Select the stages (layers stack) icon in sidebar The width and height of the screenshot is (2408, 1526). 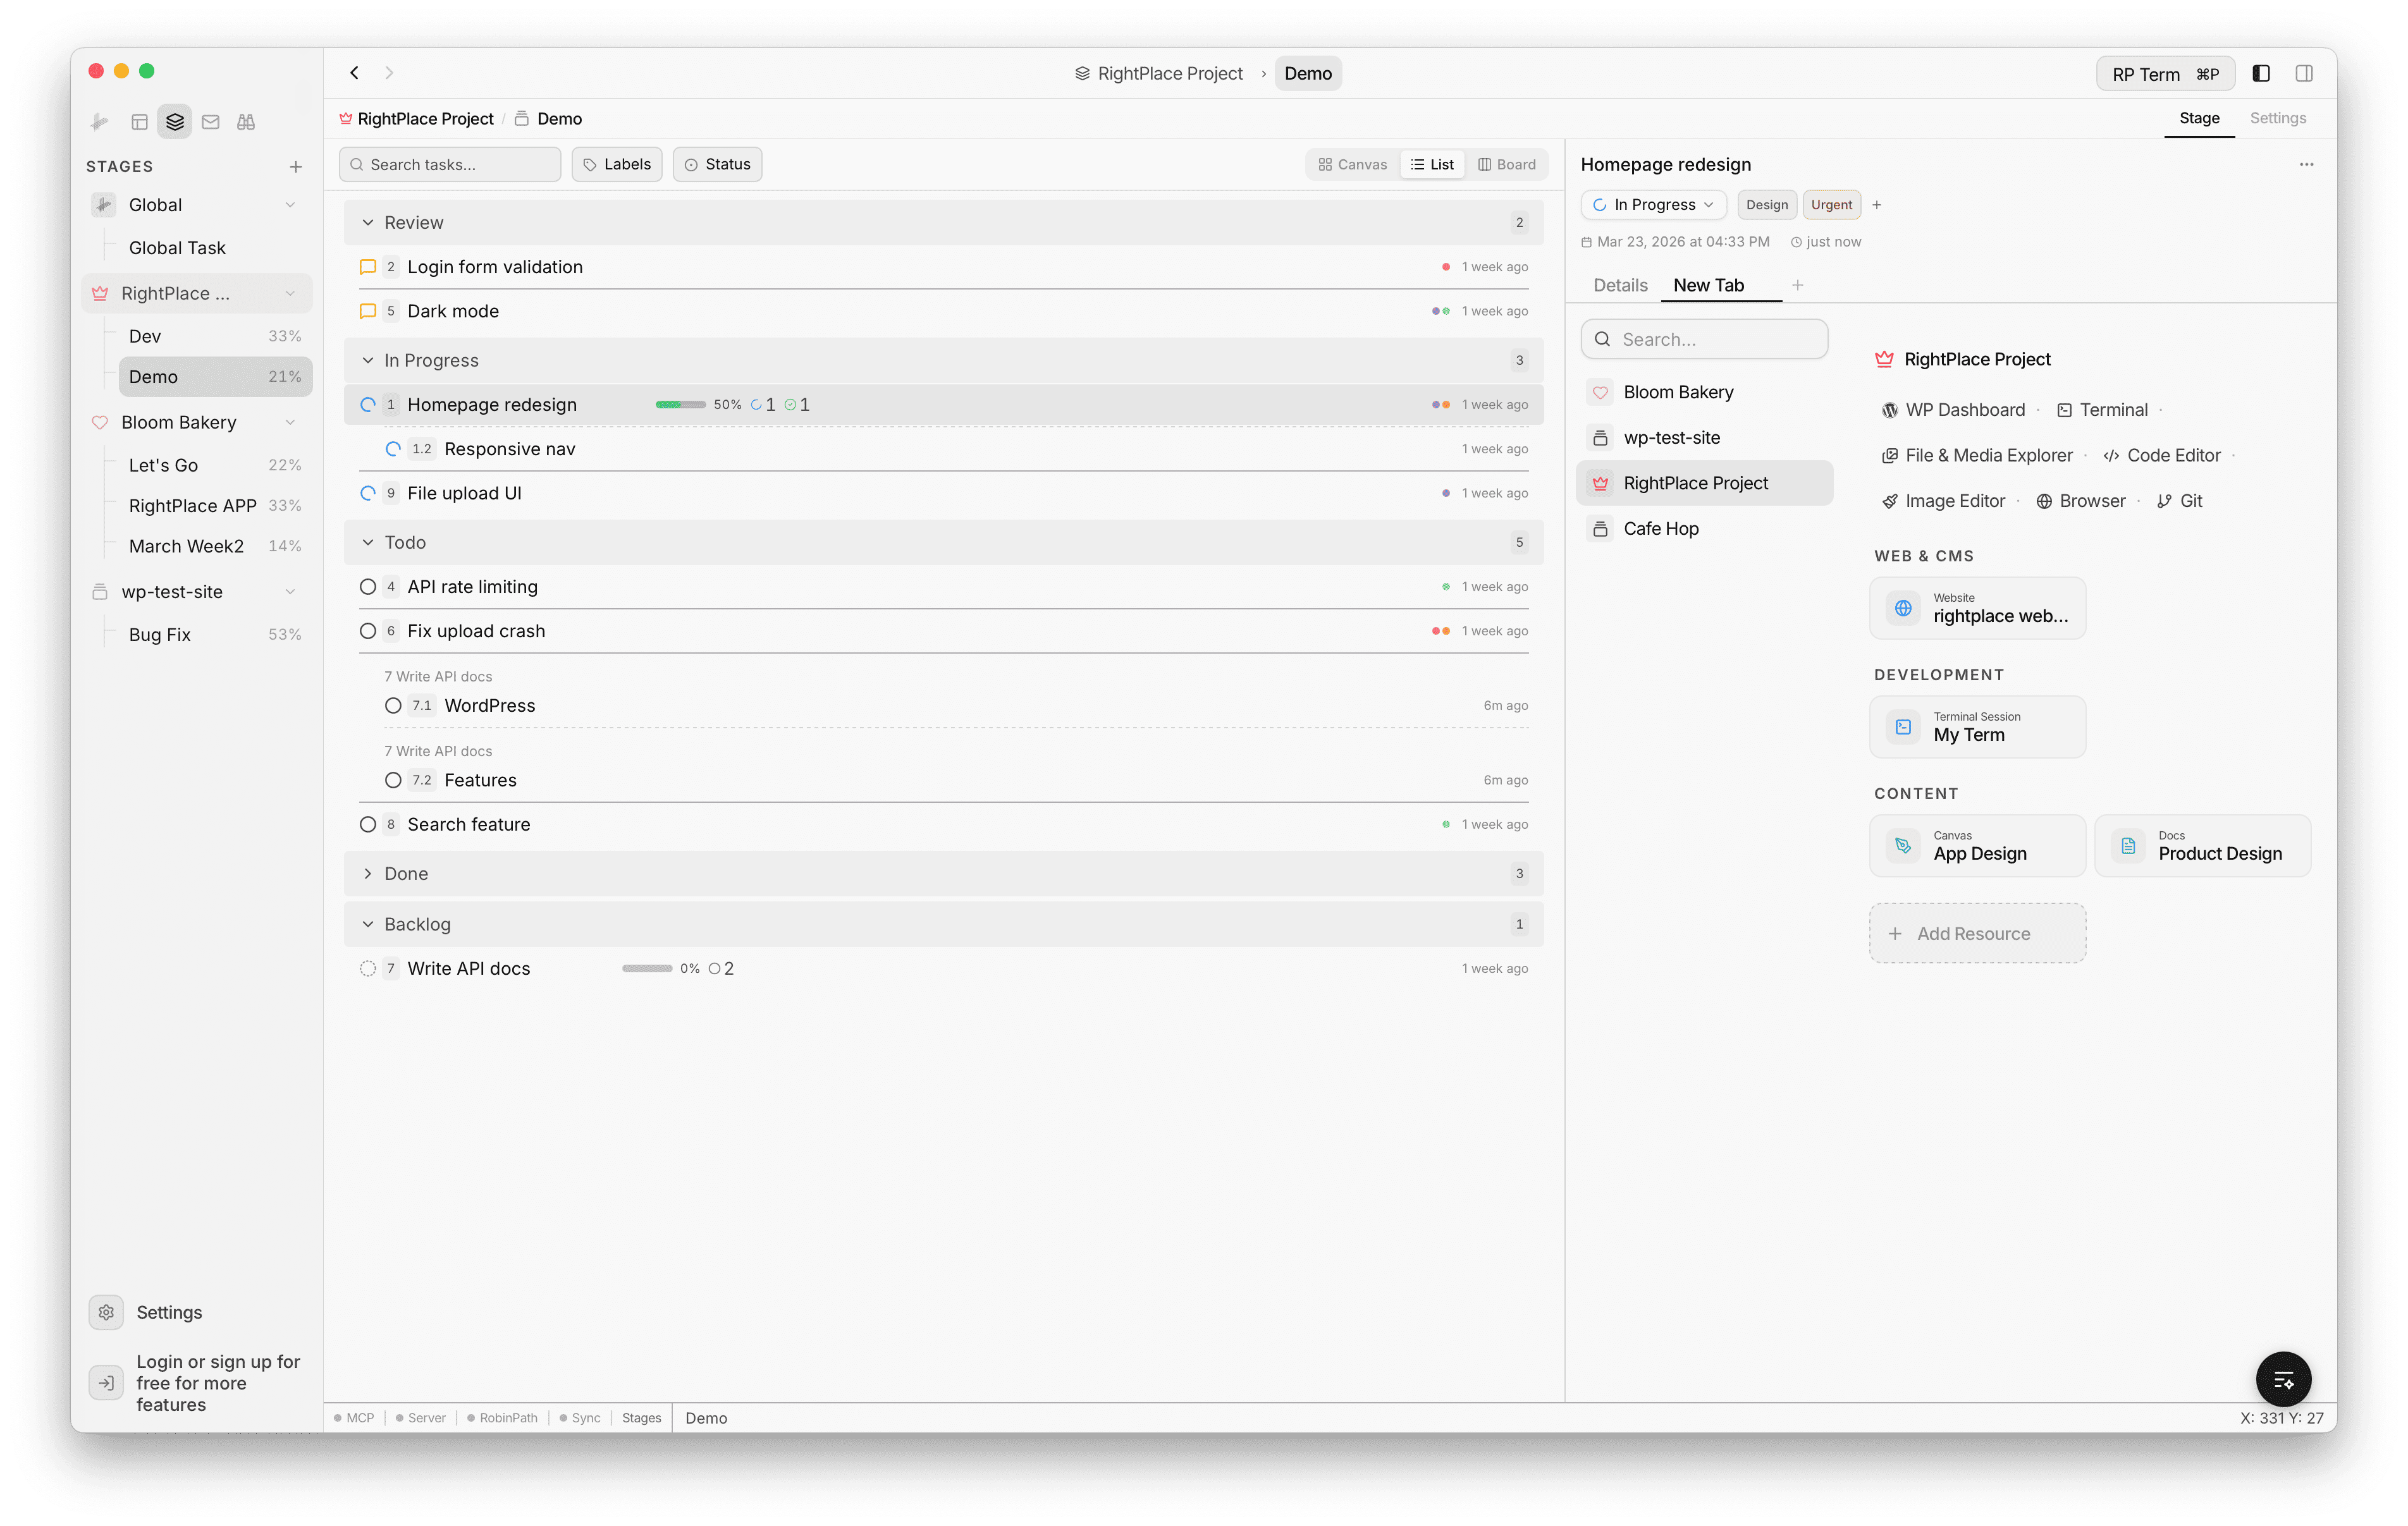coord(174,121)
